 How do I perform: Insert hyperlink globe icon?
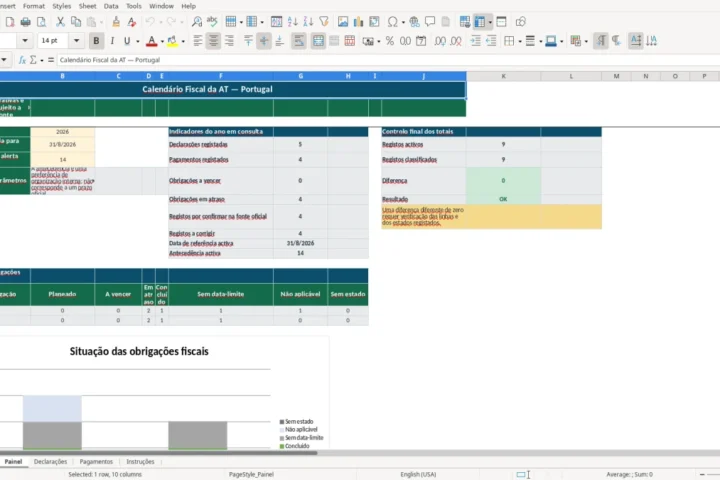point(414,22)
